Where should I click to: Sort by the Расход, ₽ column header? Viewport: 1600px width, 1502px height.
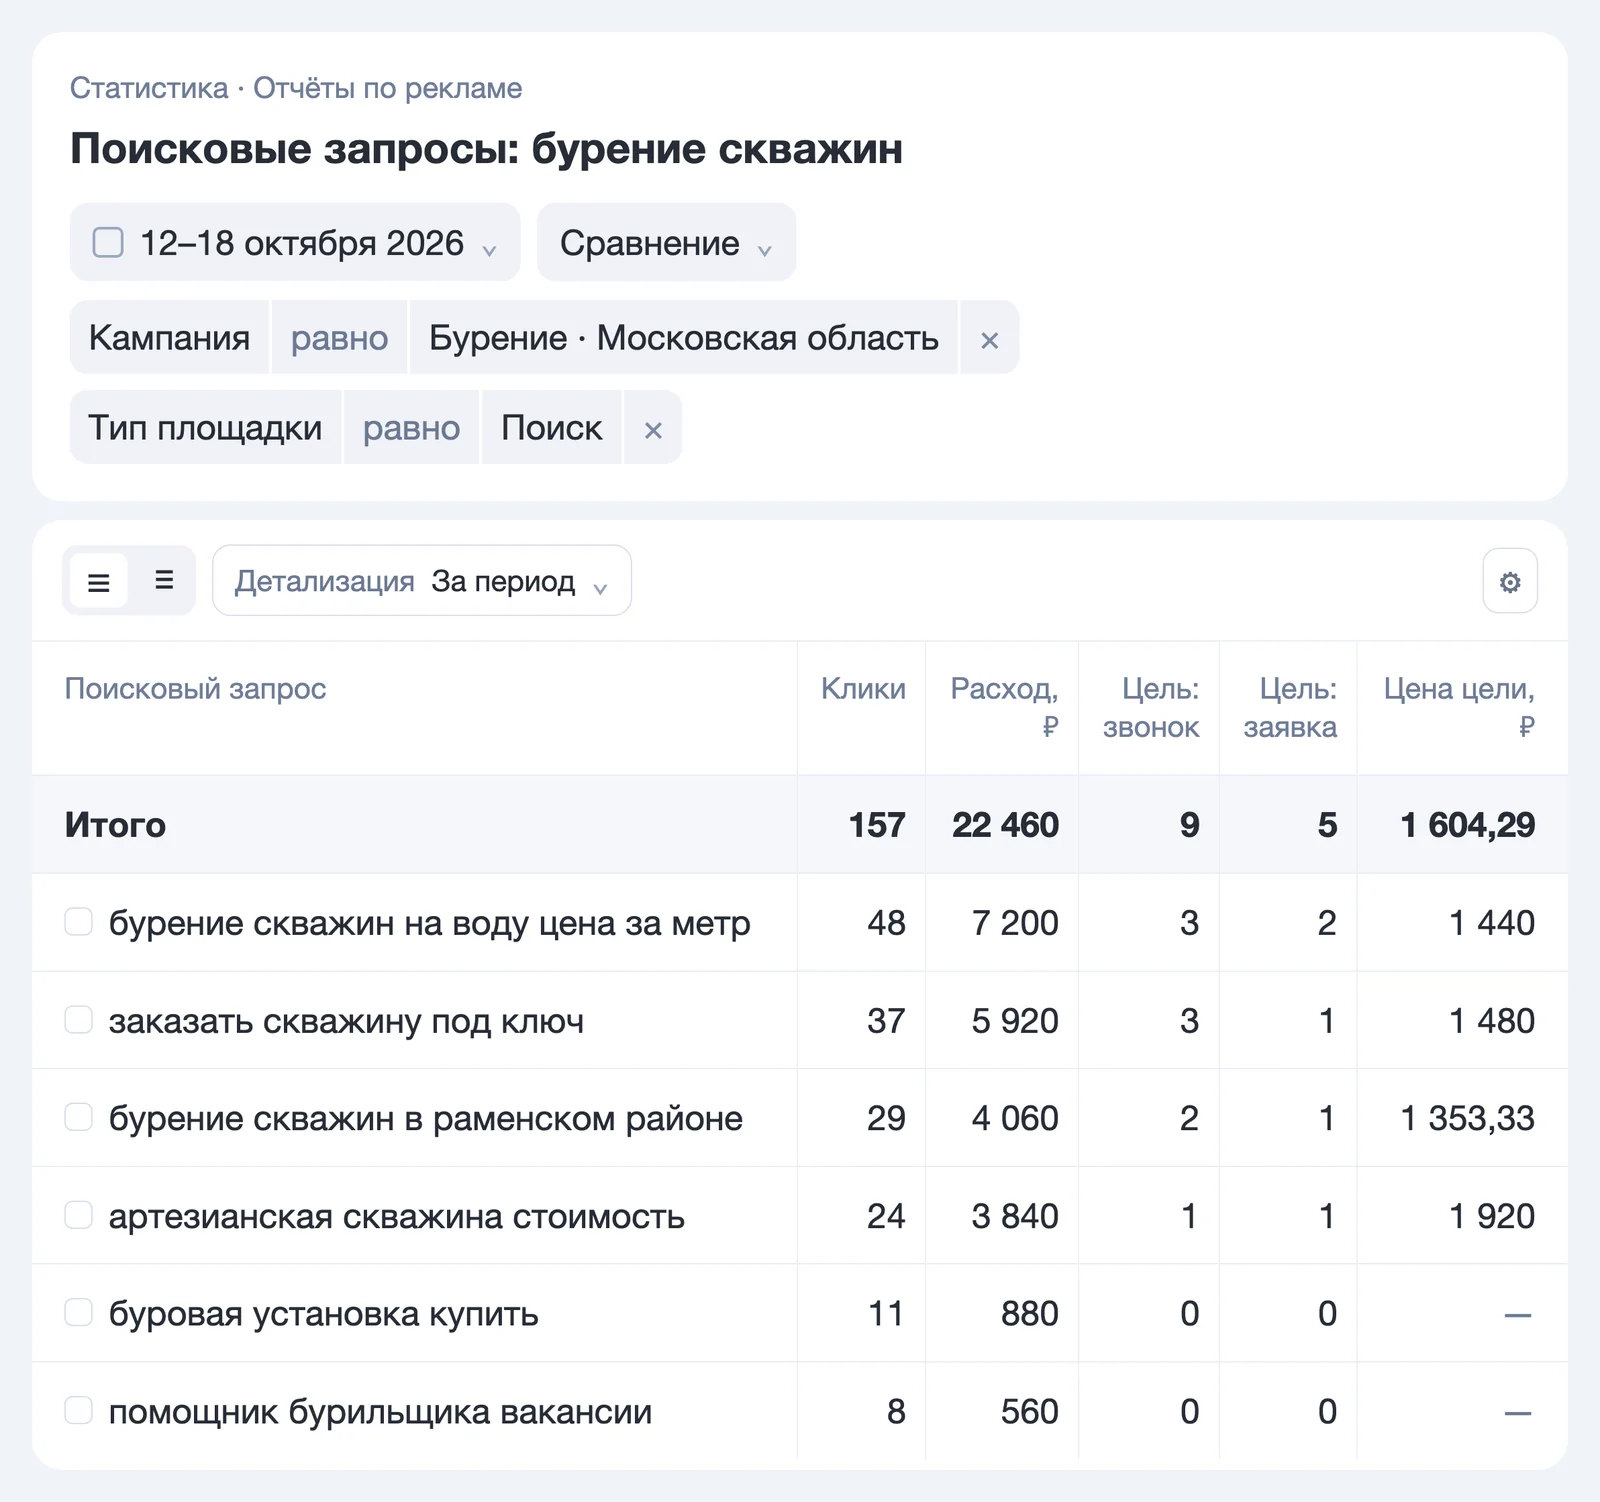click(x=1004, y=707)
